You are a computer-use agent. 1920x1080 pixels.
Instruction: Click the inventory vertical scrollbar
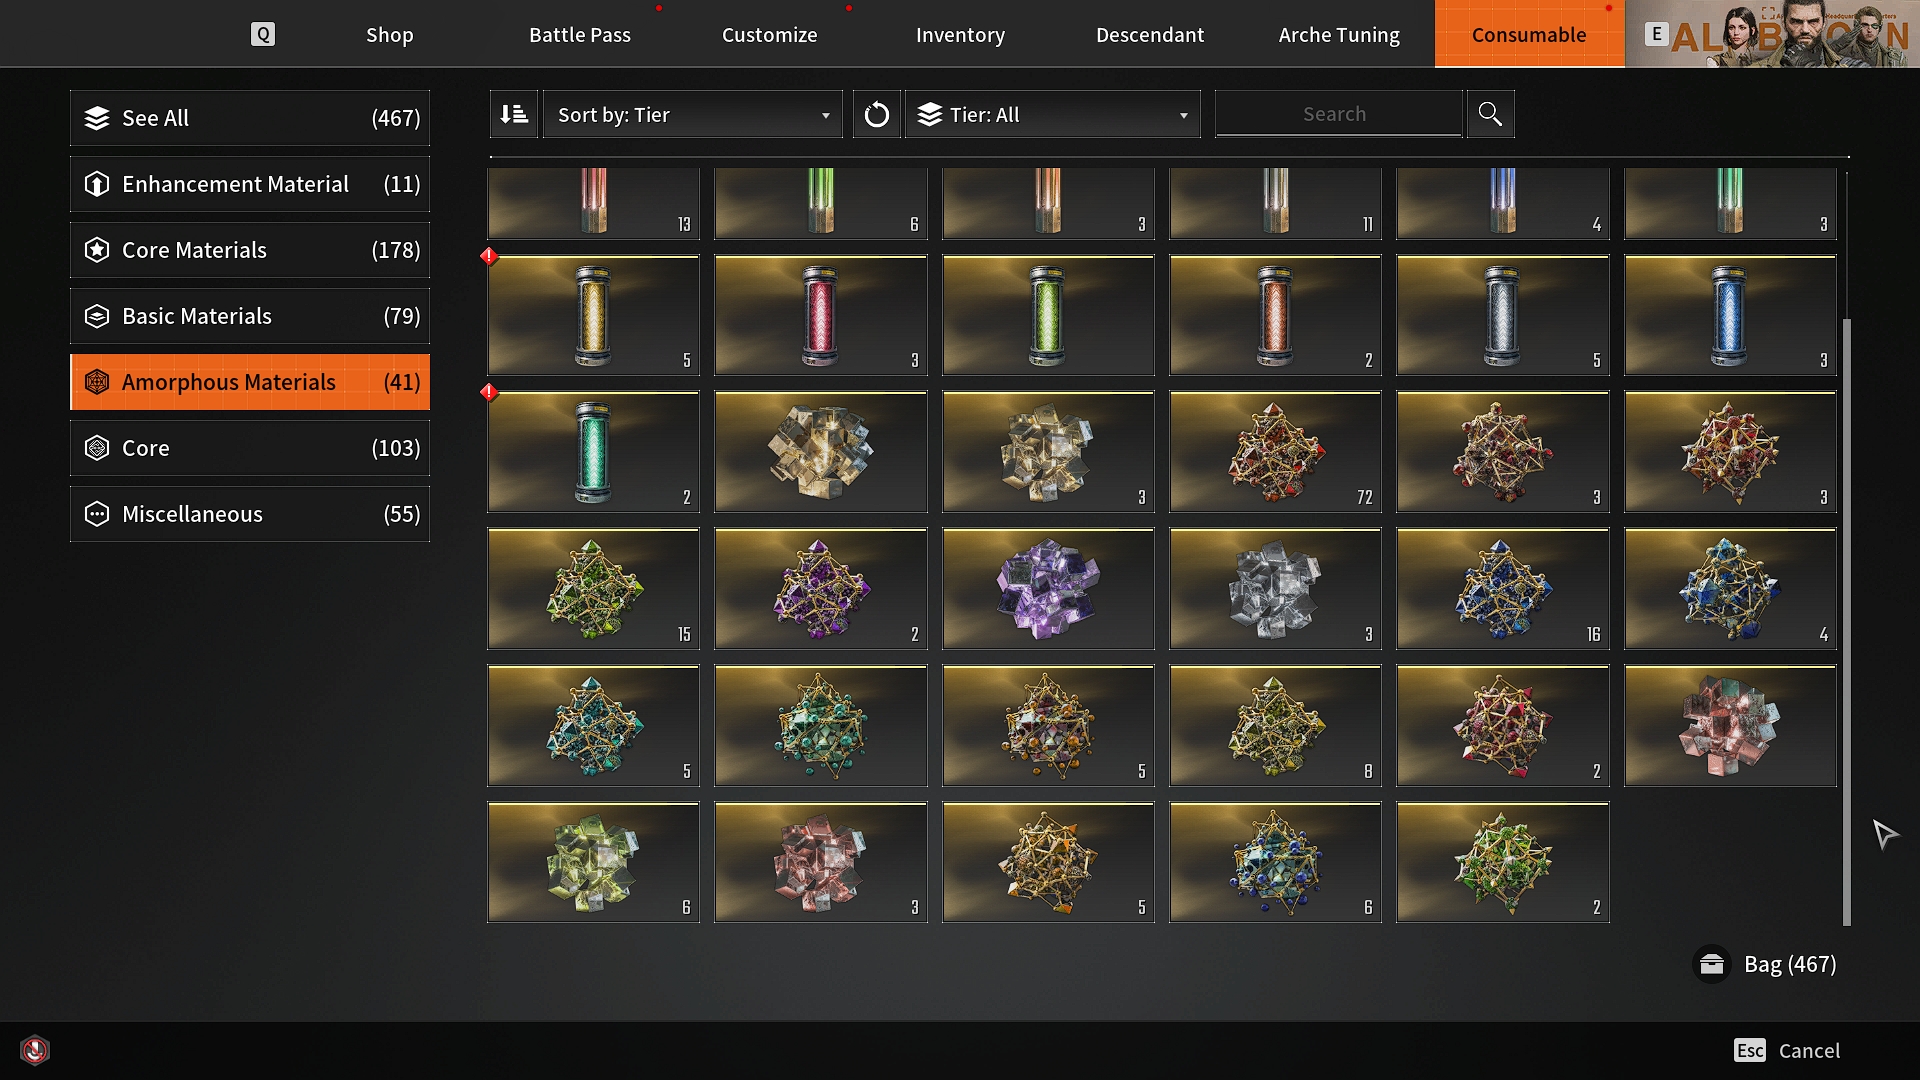pyautogui.click(x=1846, y=622)
